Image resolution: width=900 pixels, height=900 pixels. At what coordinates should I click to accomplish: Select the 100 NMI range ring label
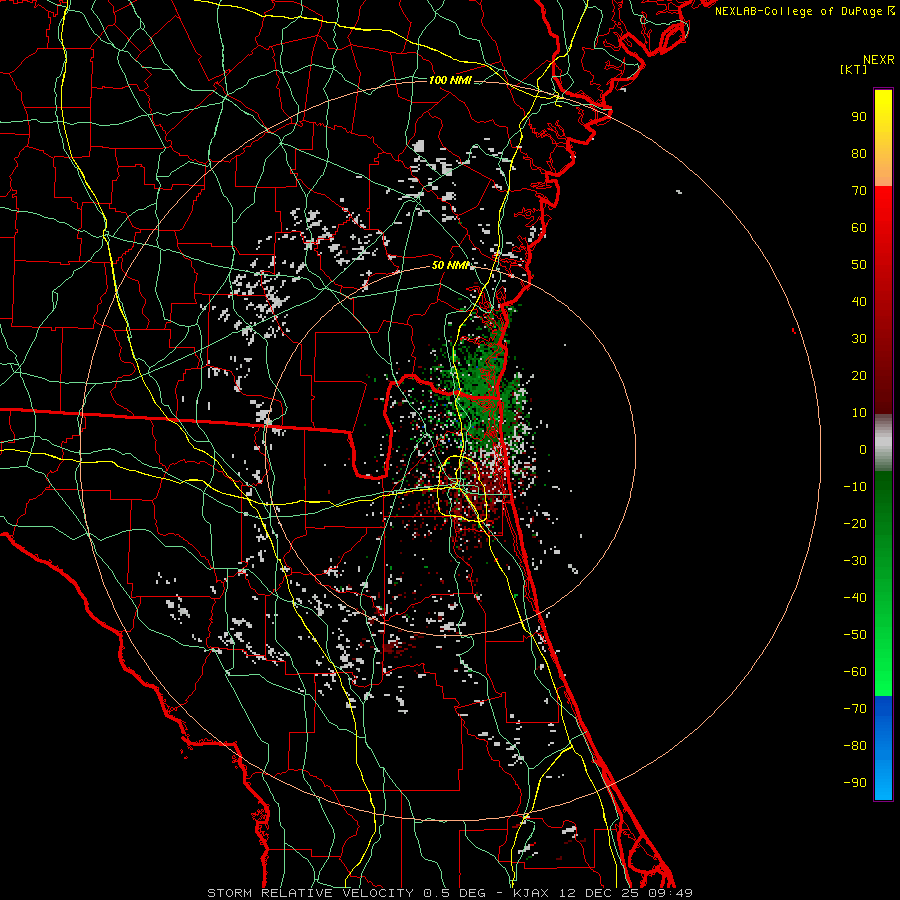450,80
